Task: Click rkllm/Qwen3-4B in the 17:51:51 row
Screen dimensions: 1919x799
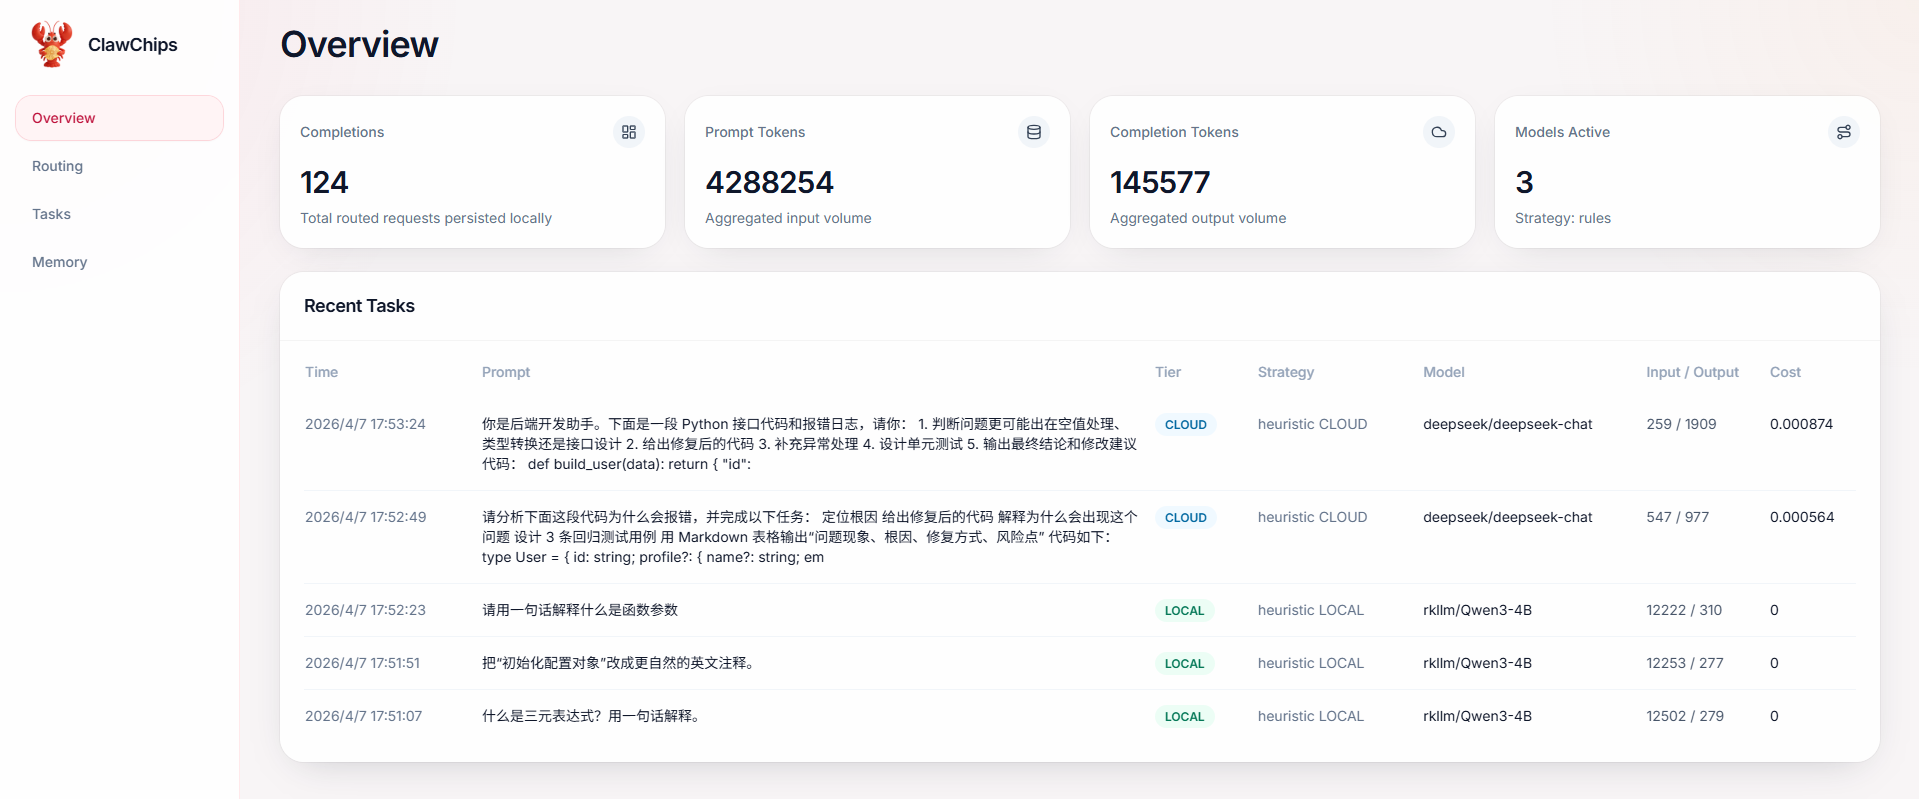Action: coord(1477,663)
